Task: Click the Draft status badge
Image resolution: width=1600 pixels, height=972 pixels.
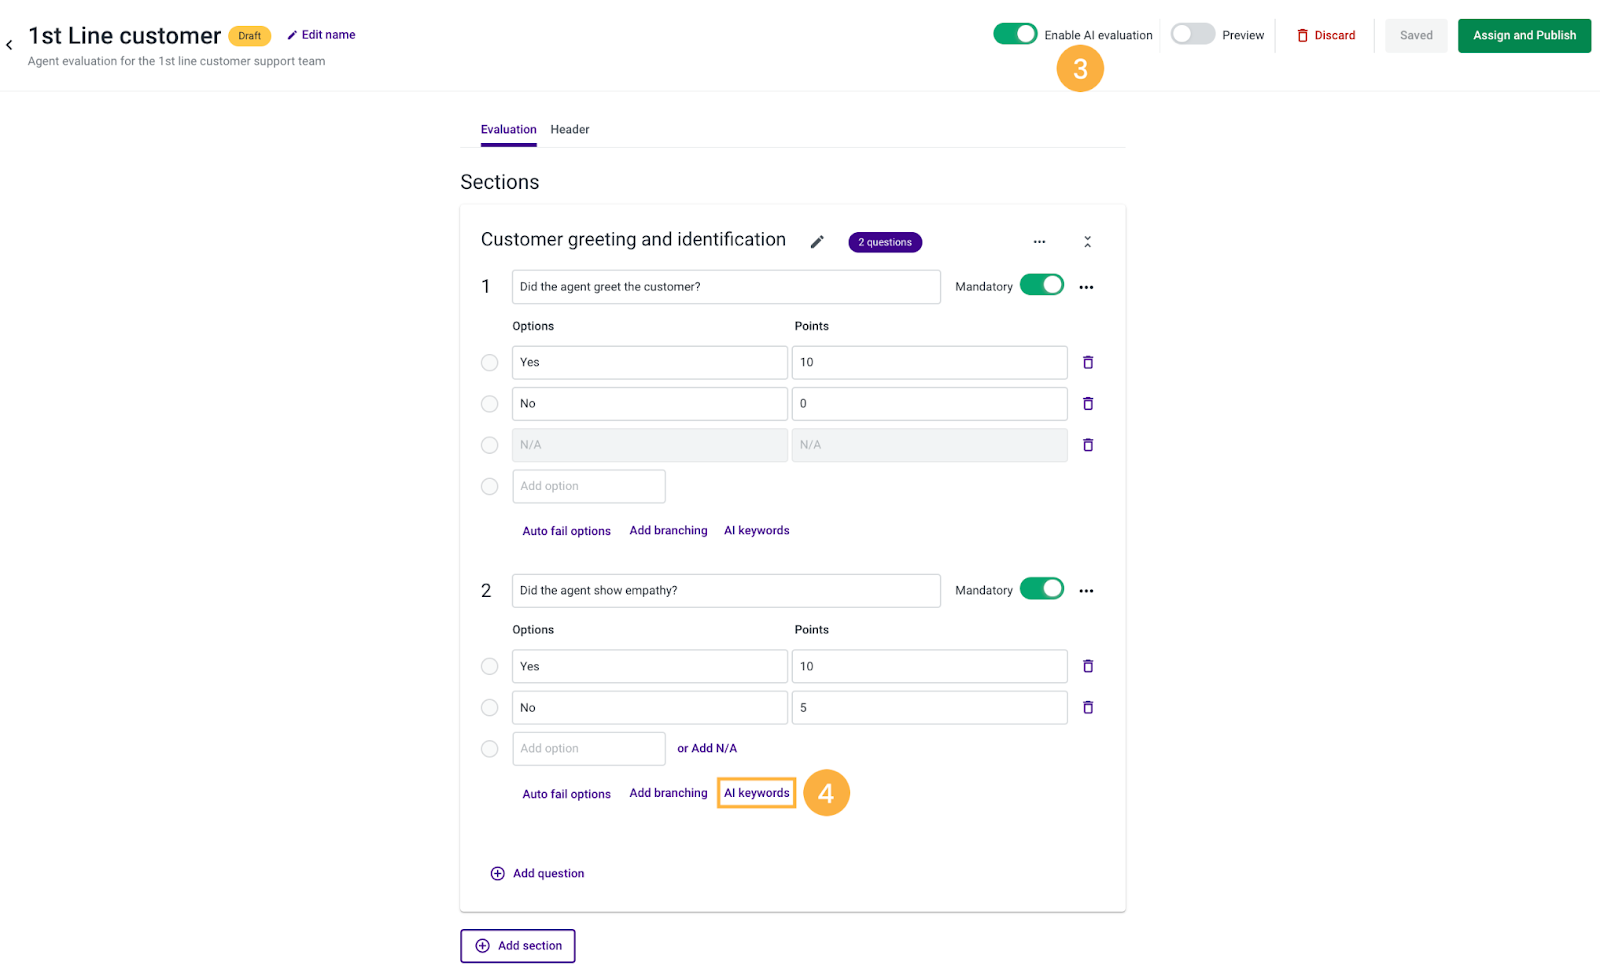Action: coord(249,36)
